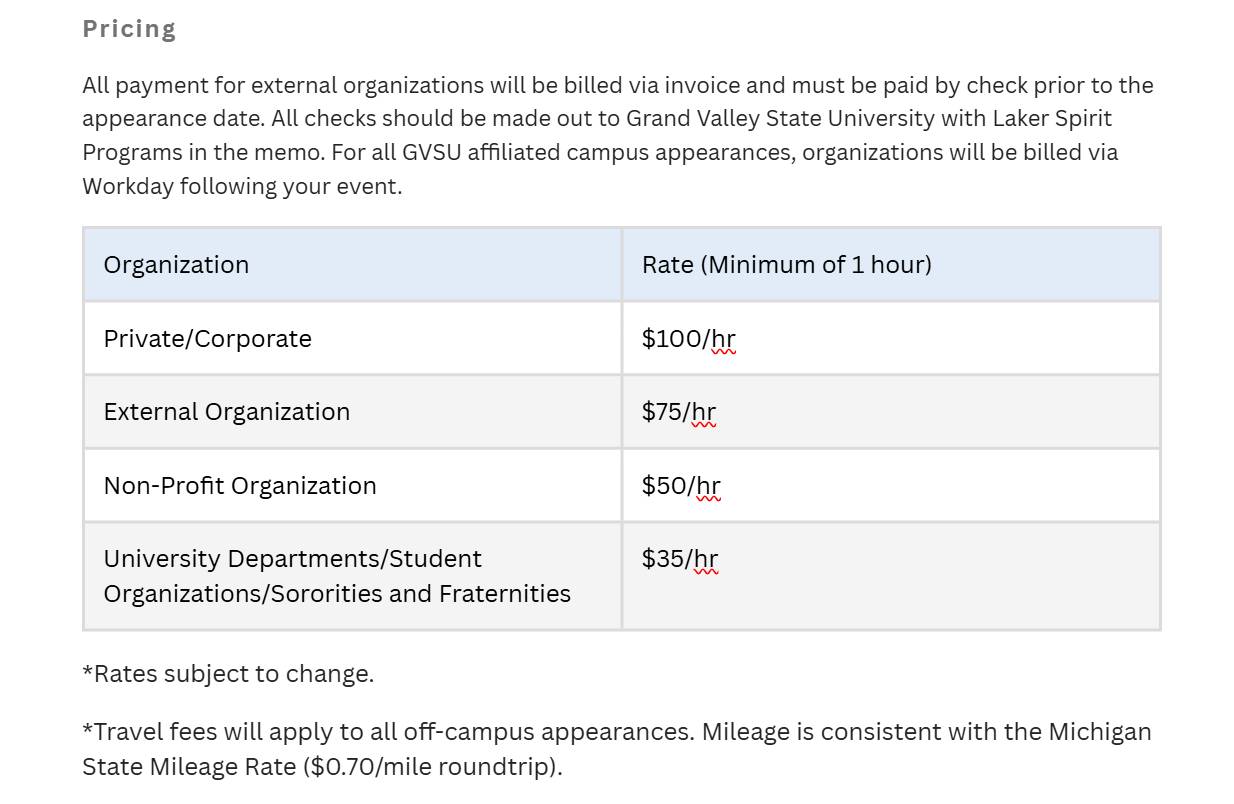Click the travel fees mileage footnote
1234x804 pixels.
(616, 732)
